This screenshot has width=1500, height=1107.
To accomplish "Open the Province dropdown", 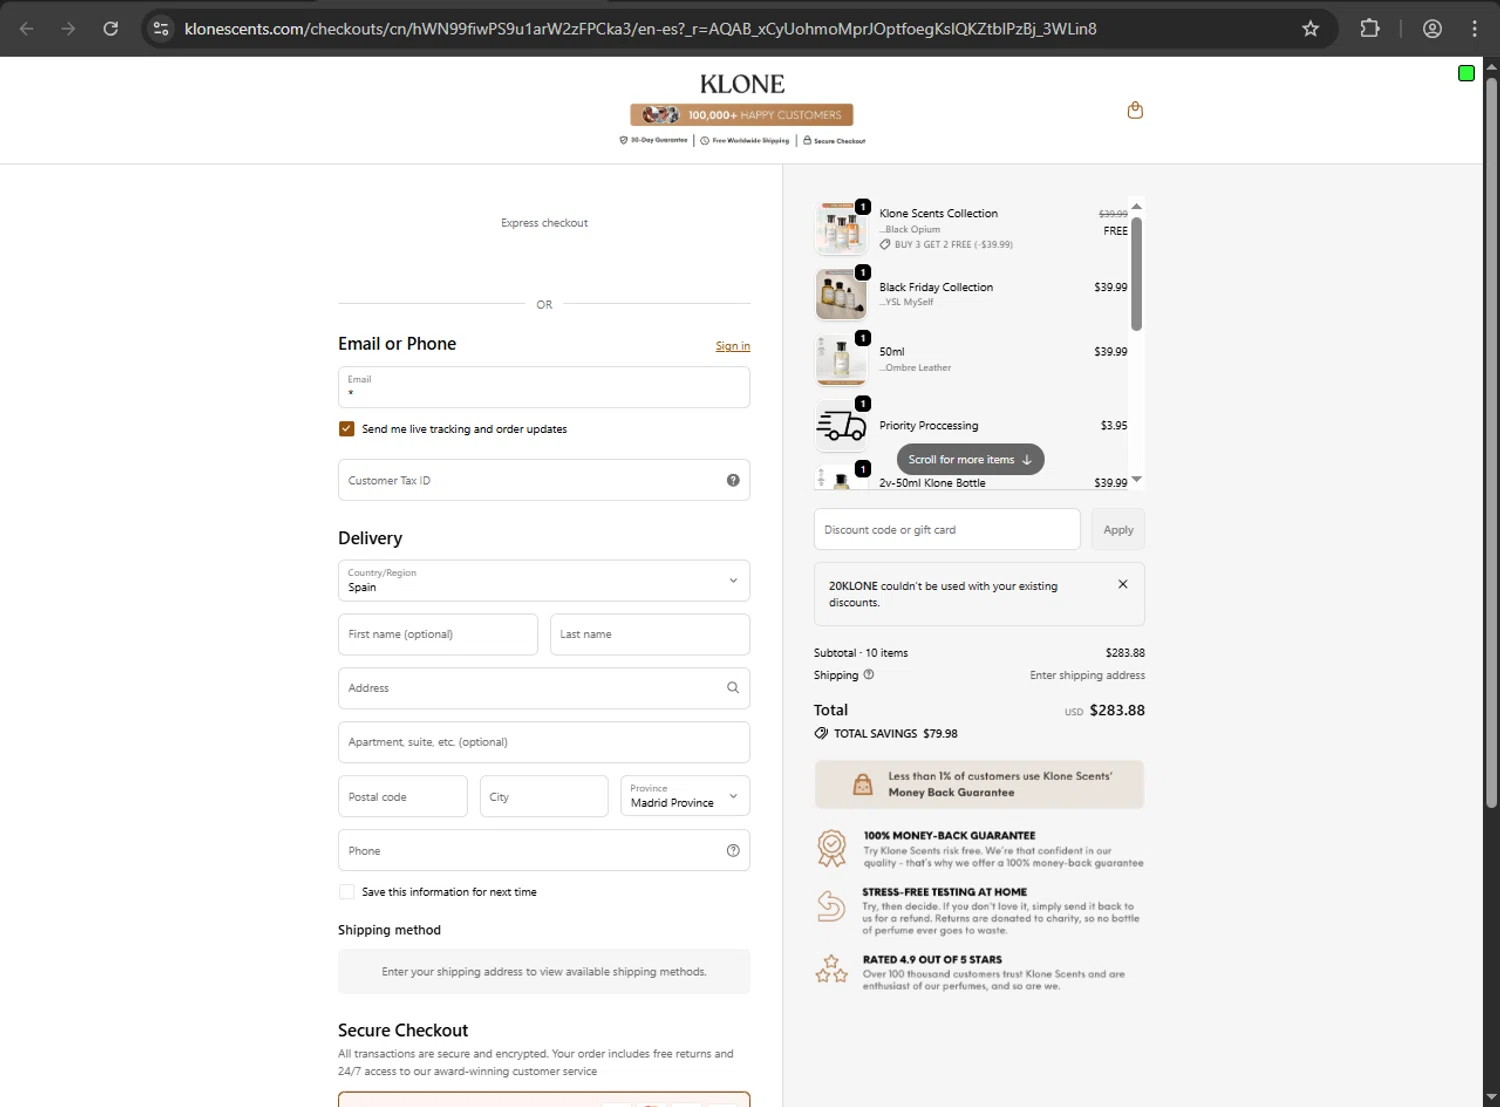I will 685,797.
